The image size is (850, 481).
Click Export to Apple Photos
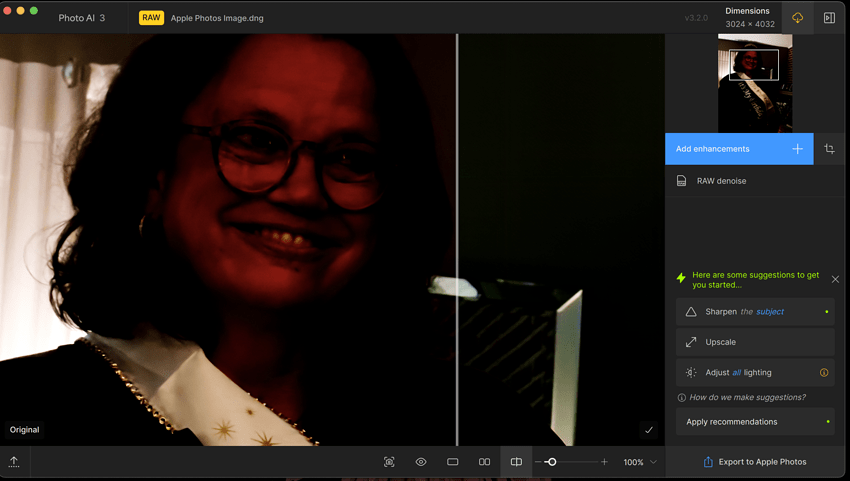(755, 462)
